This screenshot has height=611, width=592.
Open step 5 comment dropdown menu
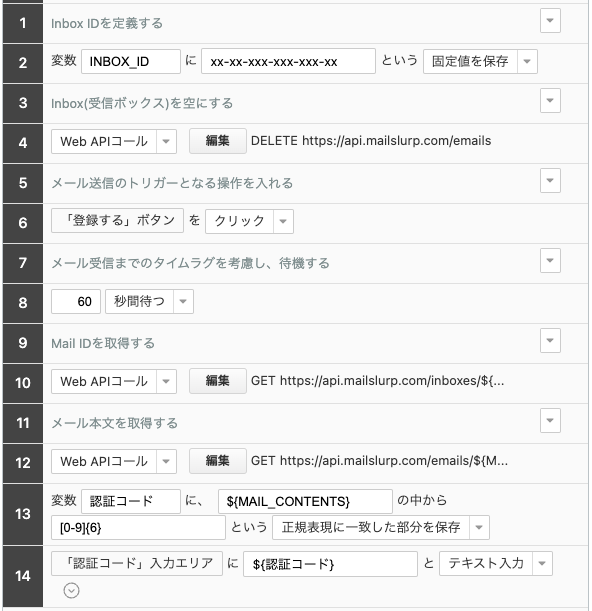(x=550, y=180)
